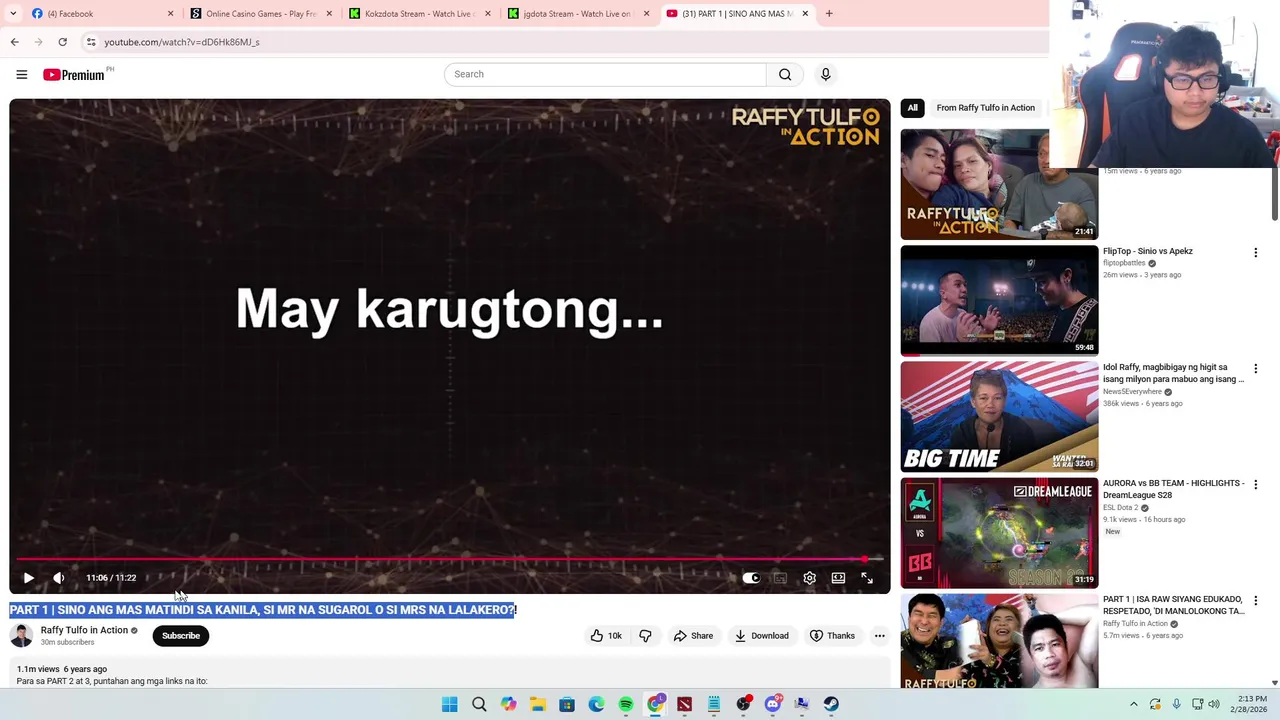Open Windows taskbar search
This screenshot has height=720, width=1280.
point(479,704)
